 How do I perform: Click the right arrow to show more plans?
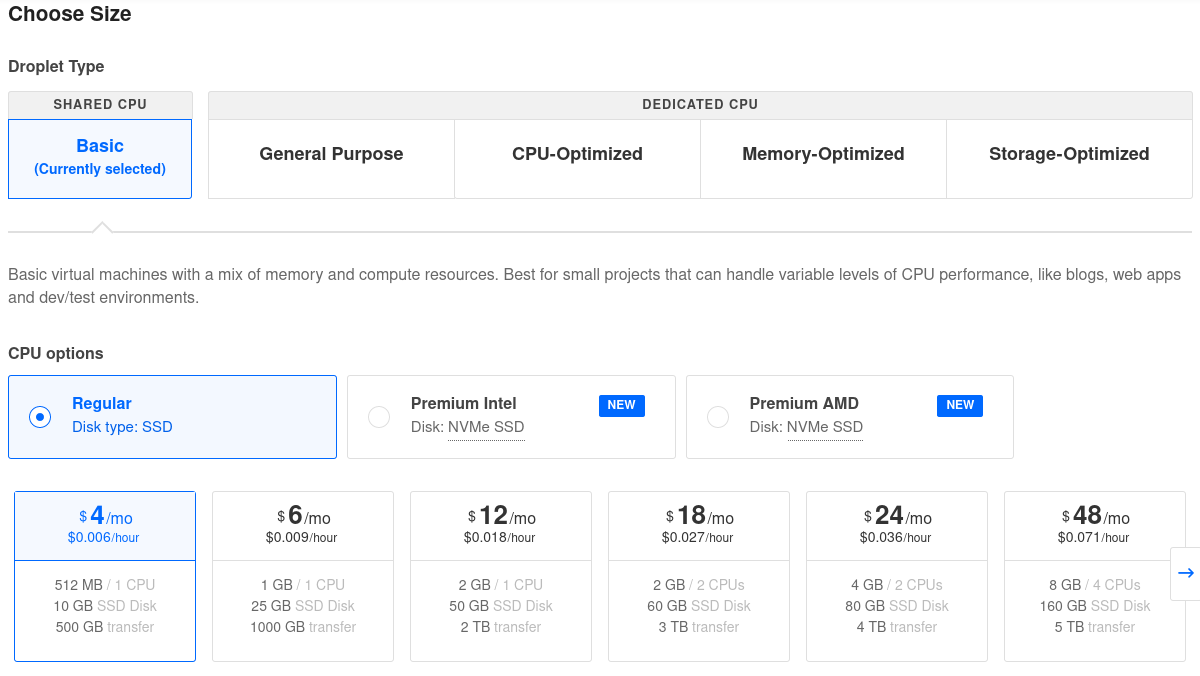(x=1185, y=573)
